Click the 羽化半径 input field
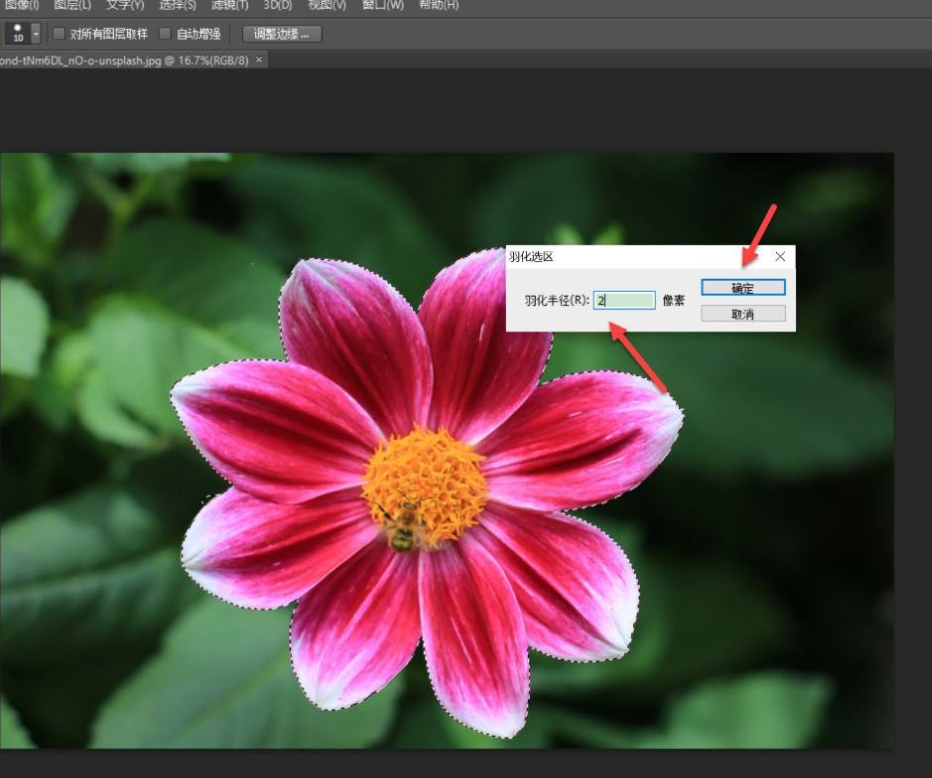This screenshot has height=778, width=932. click(625, 300)
